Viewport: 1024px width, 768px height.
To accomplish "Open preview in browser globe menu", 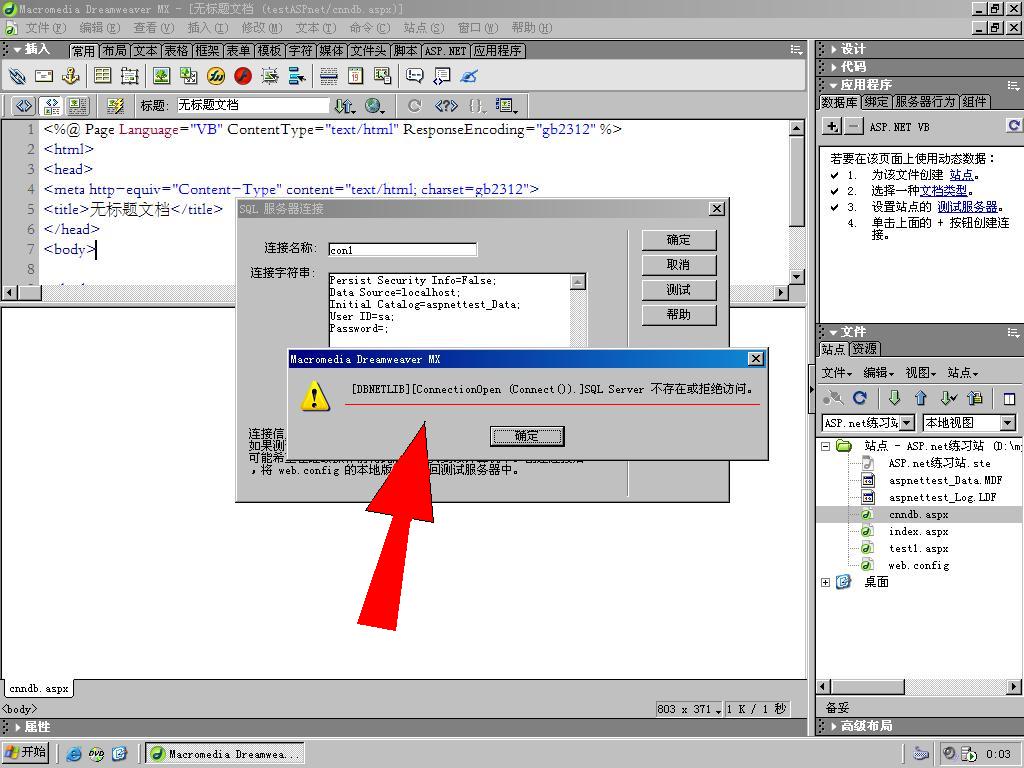I will [x=374, y=106].
